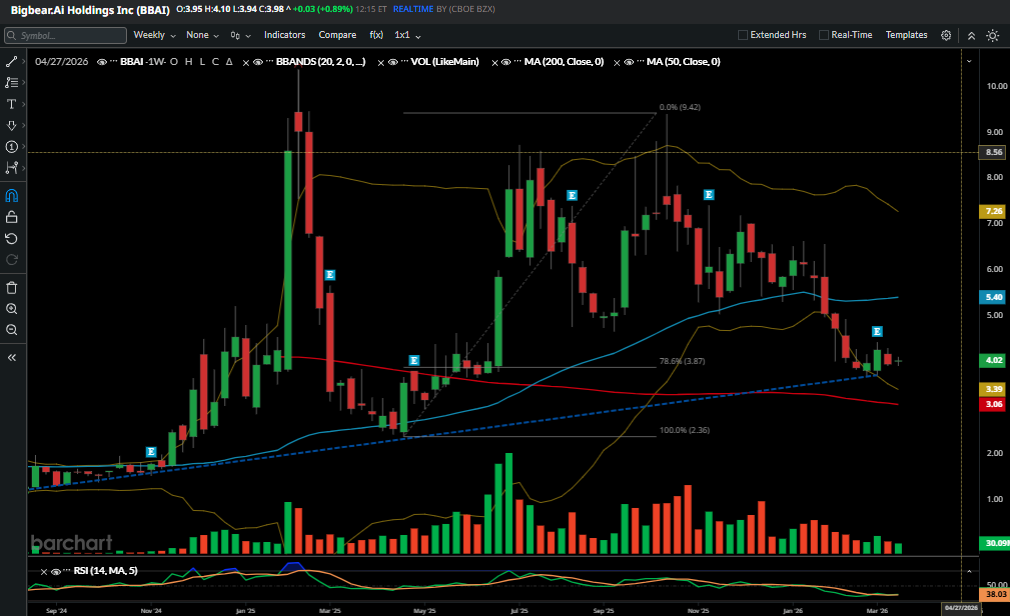Toggle visibility eye for VOL indicator
Viewport: 1010px width, 616px height.
[x=392, y=62]
